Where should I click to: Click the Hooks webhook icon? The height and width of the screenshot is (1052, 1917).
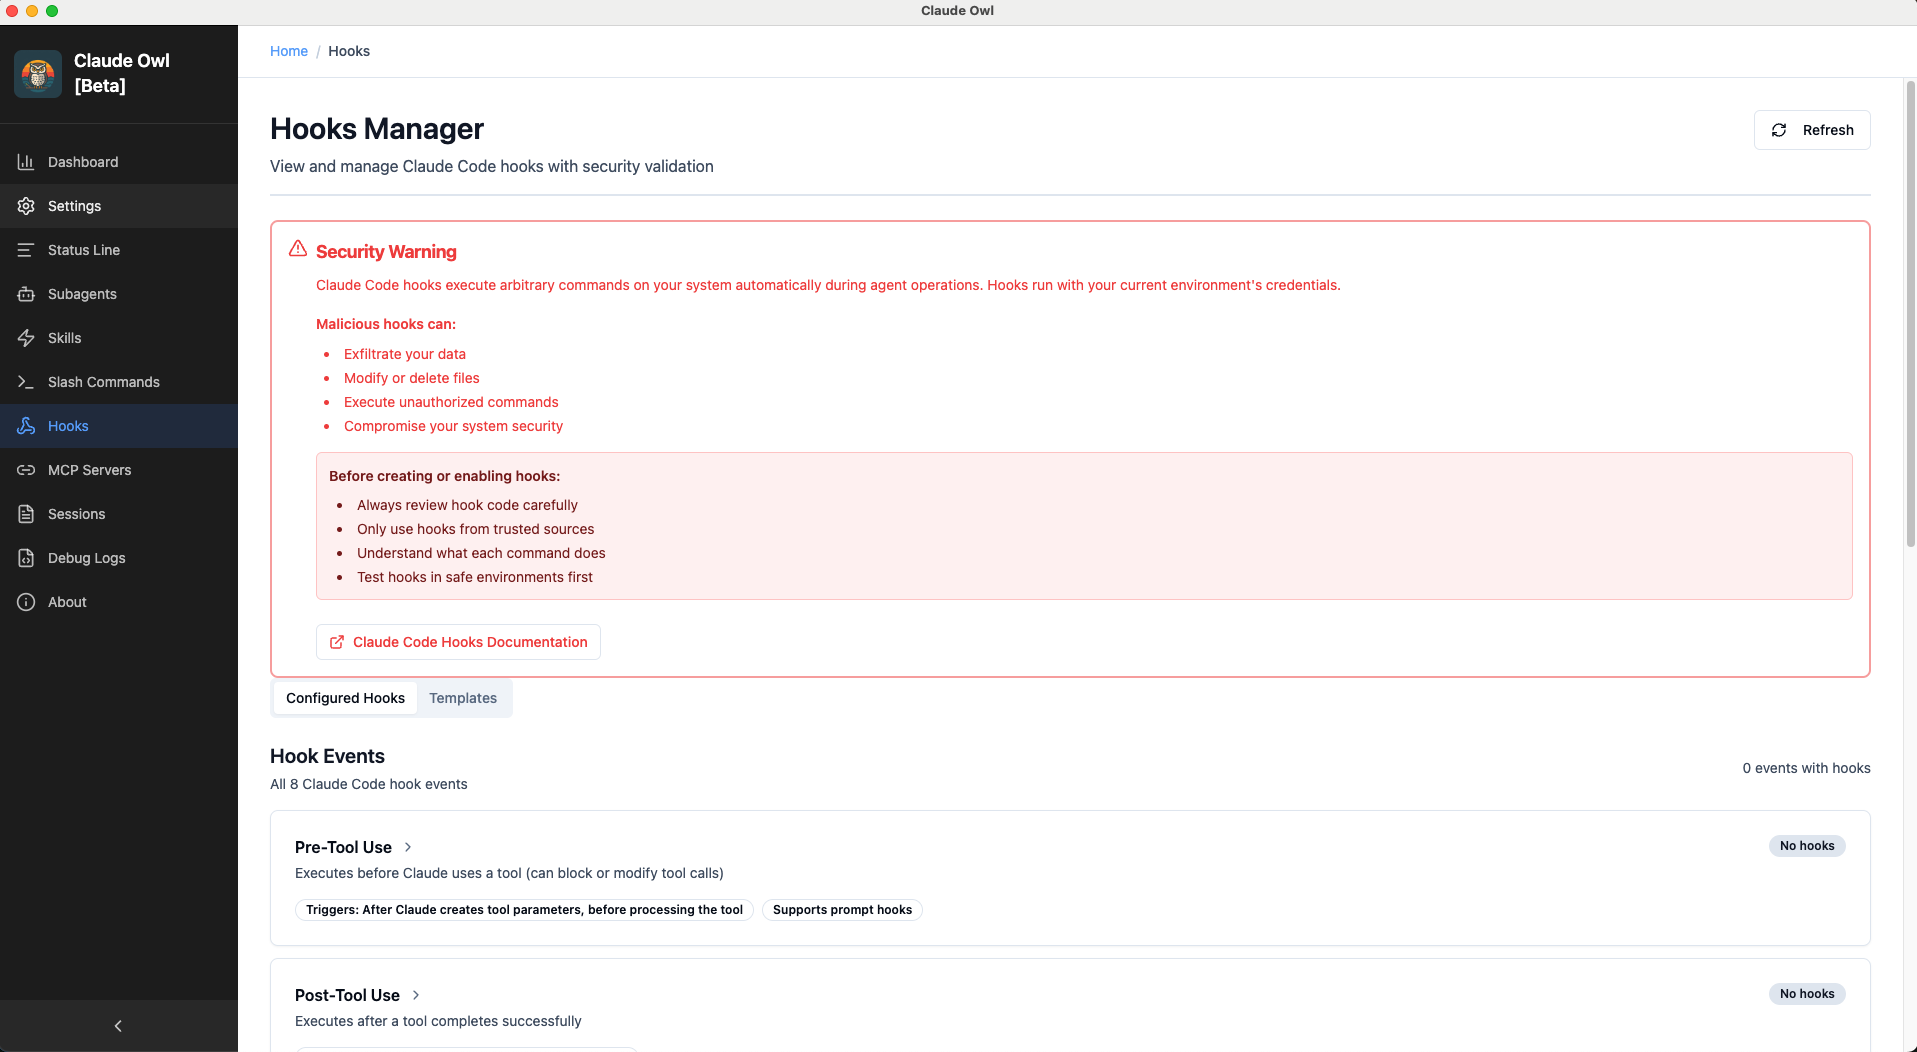click(26, 426)
